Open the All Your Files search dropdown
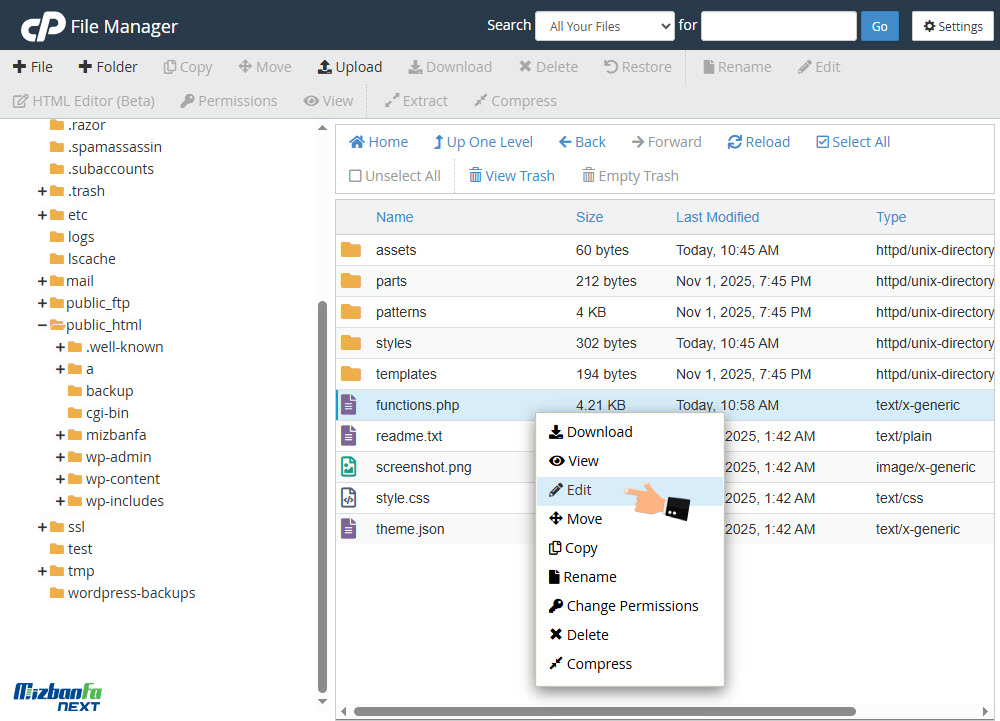Screen dimensions: 1000x721 (605, 26)
